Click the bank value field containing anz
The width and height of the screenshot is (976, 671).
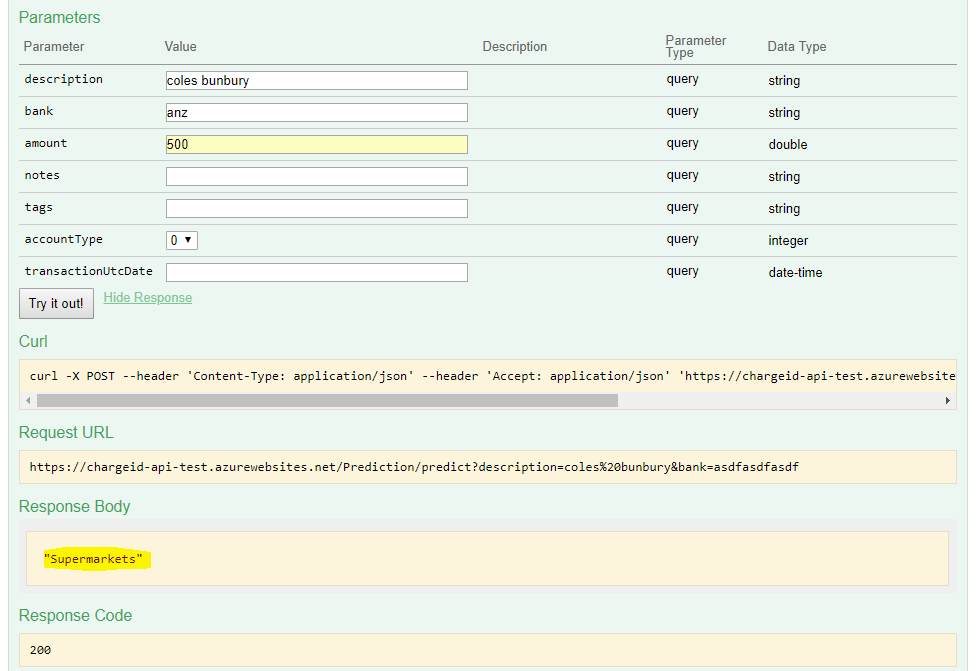(316, 113)
